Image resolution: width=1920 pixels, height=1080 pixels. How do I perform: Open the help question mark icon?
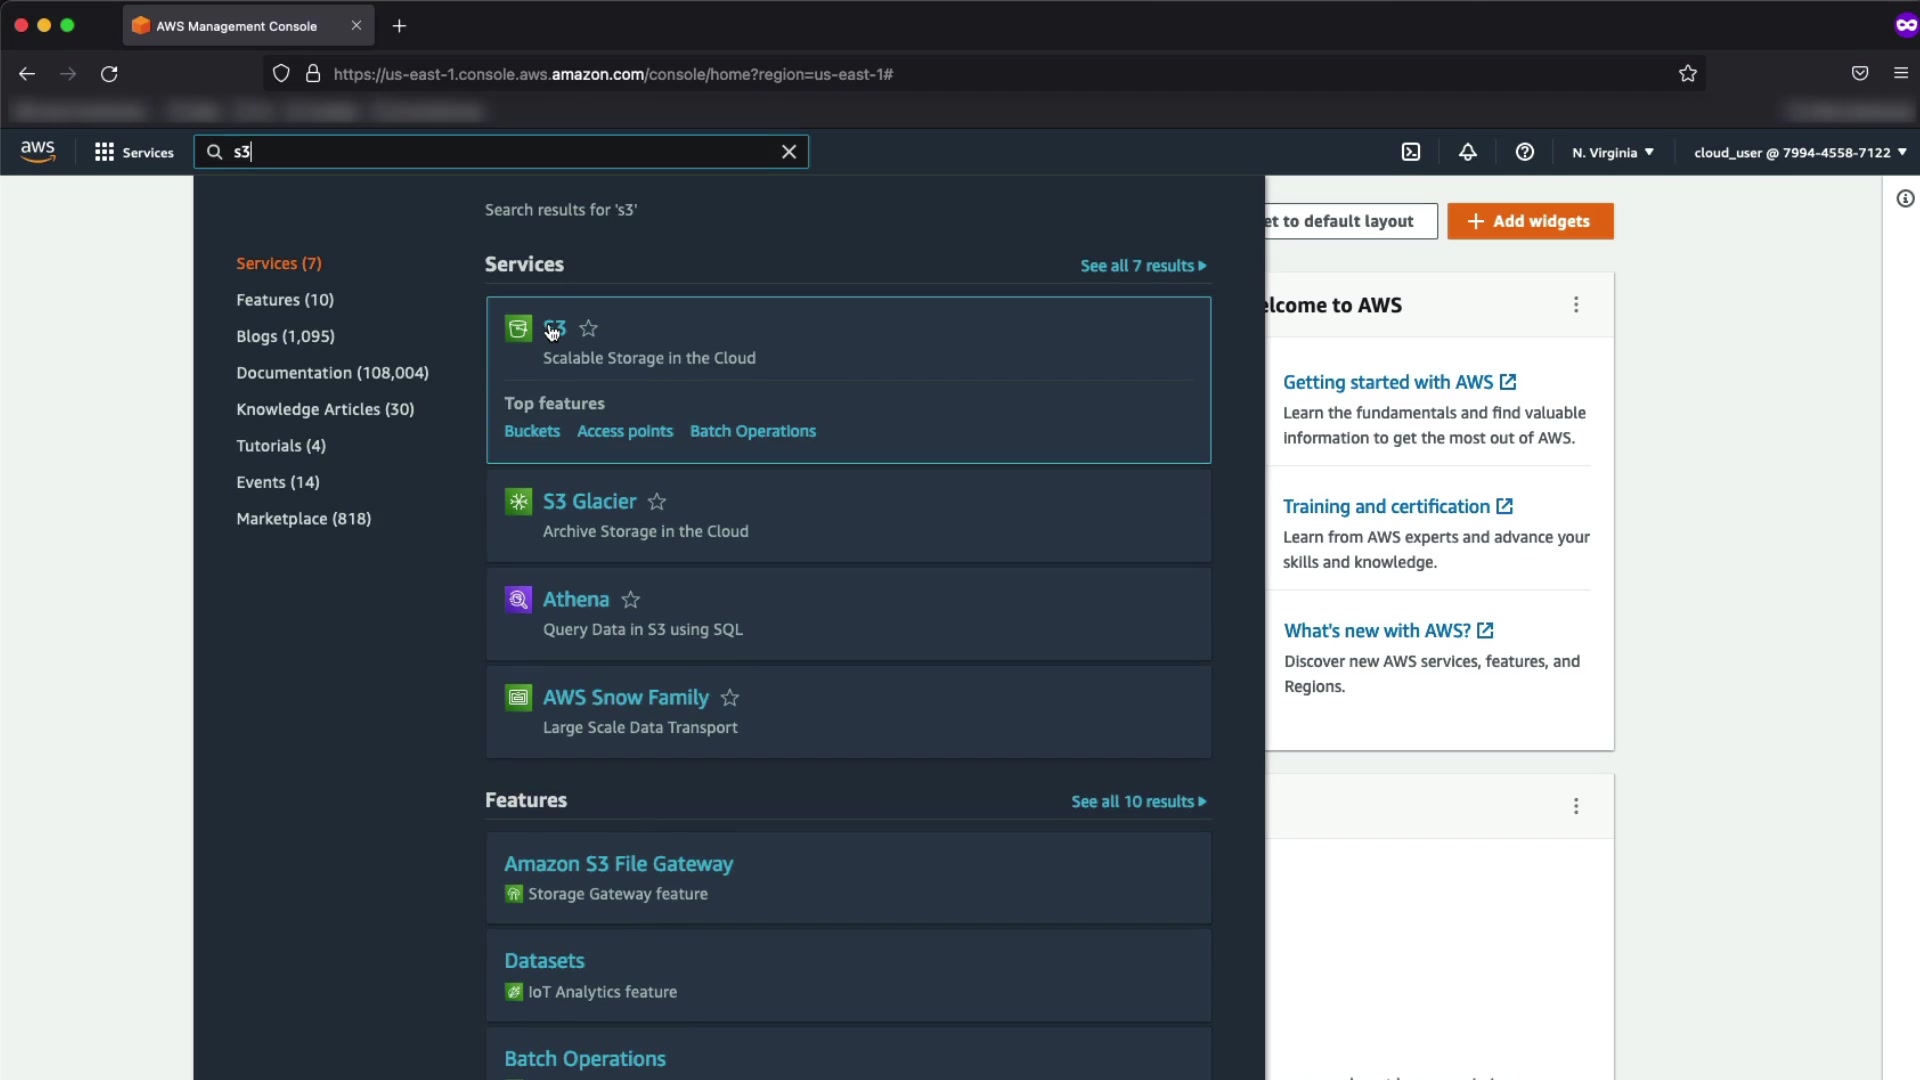pos(1524,152)
